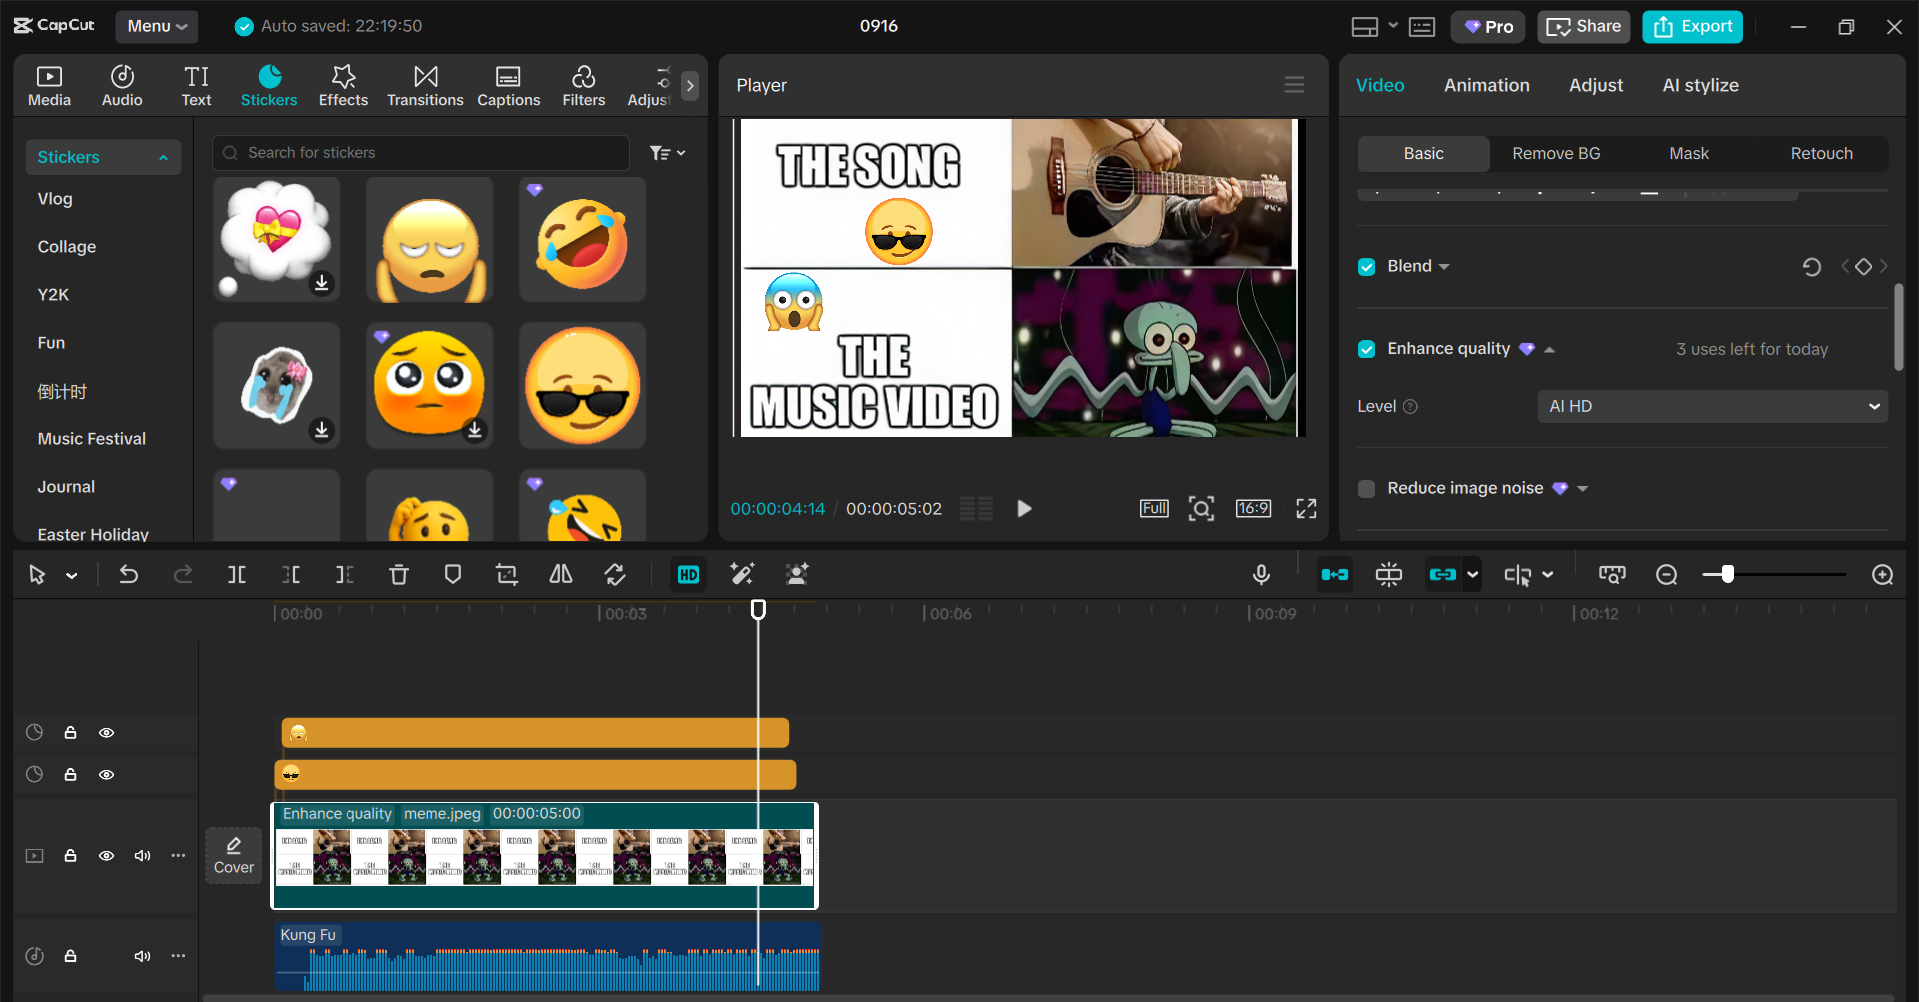Click the zoom out timeline icon

click(1666, 574)
